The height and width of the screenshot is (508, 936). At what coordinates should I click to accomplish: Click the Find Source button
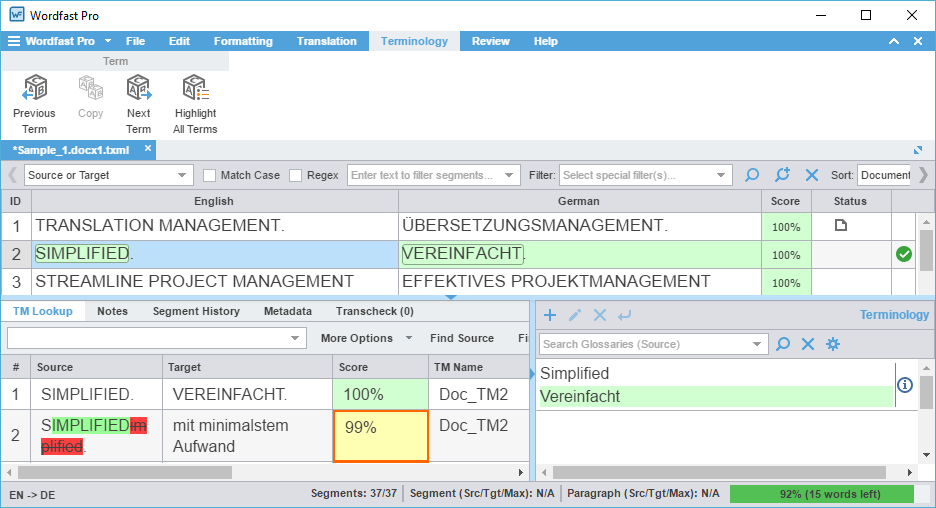(461, 338)
